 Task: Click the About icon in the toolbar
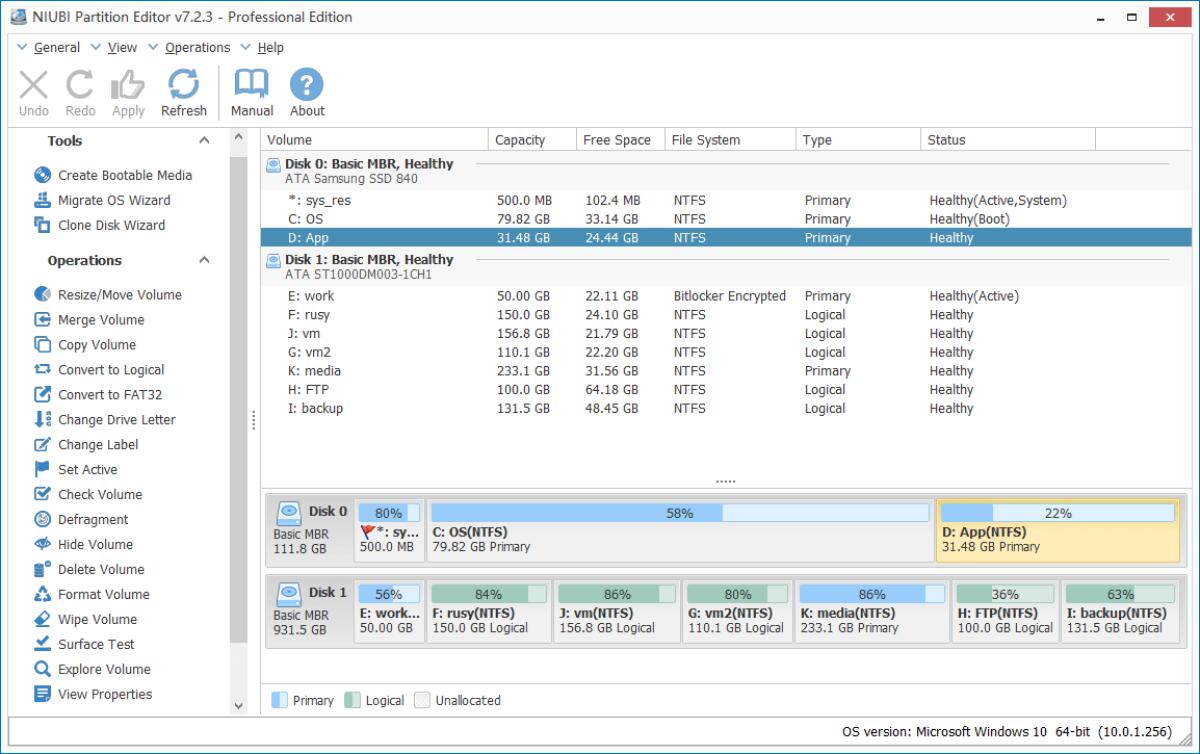[306, 91]
